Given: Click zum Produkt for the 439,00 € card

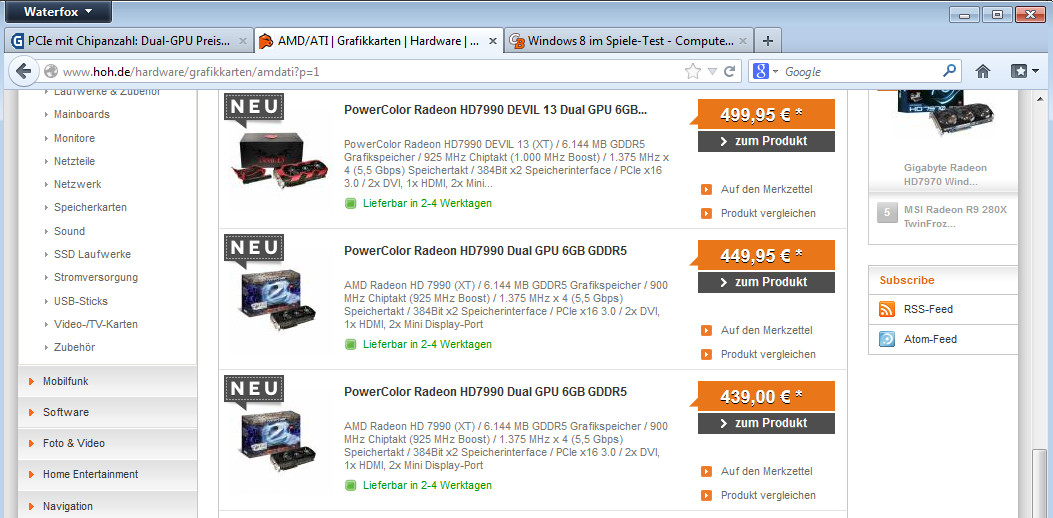Looking at the screenshot, I should coord(766,423).
